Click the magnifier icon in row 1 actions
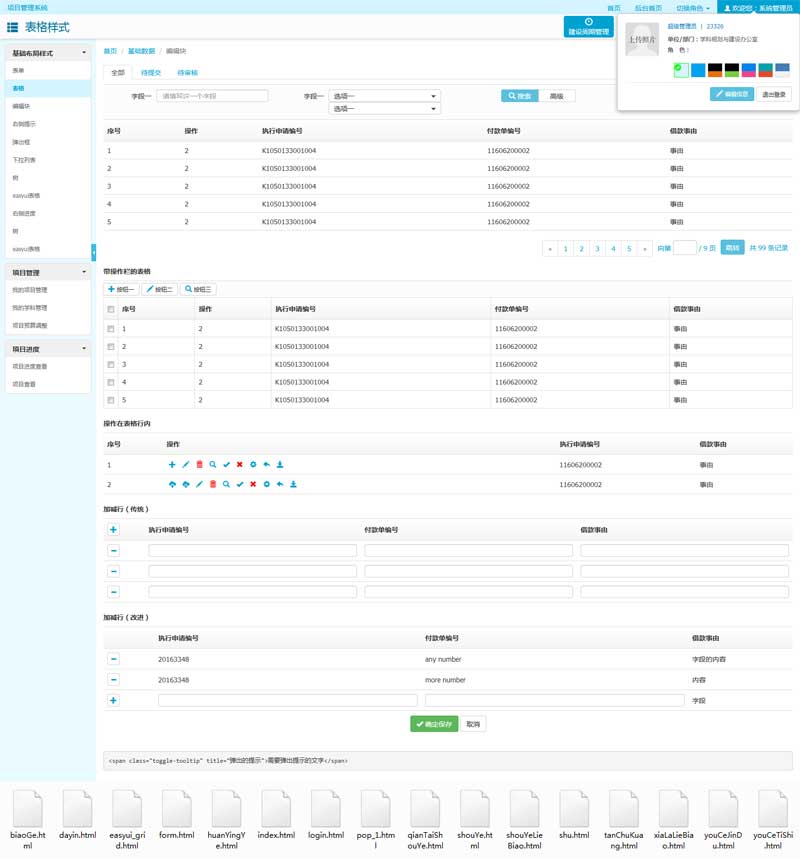 (x=213, y=465)
